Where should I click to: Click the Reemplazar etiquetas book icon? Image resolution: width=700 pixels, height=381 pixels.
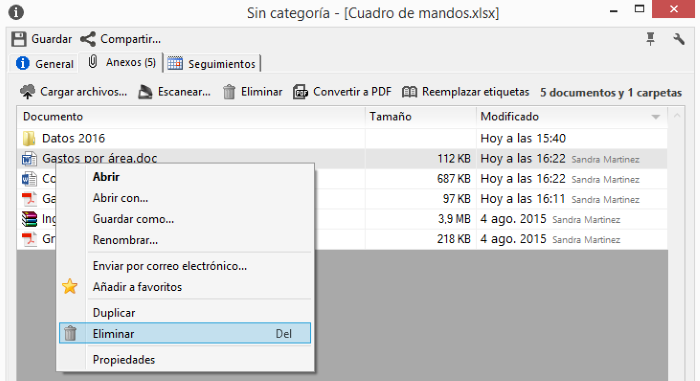click(409, 92)
